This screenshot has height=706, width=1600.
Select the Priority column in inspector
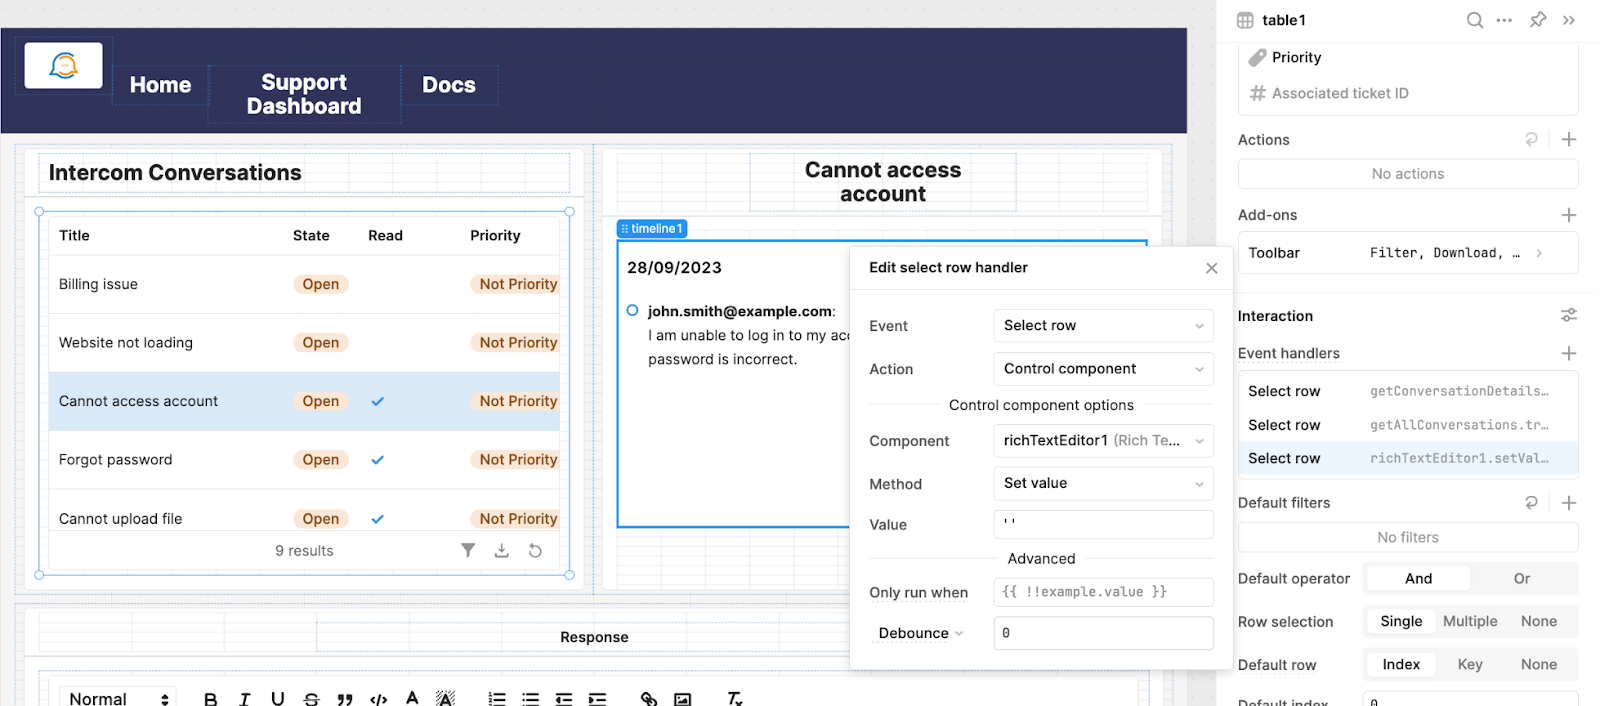point(1408,57)
